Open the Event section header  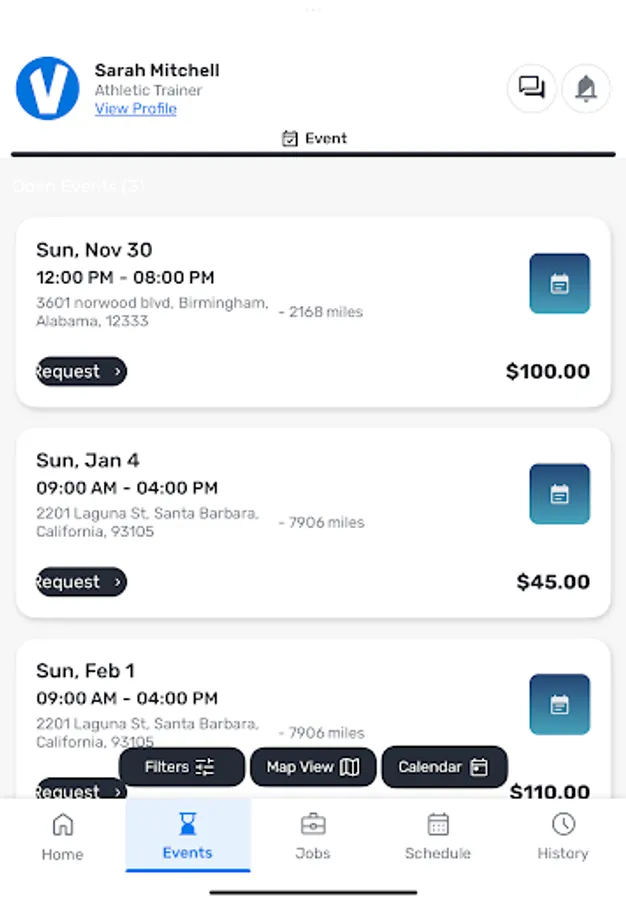(313, 138)
